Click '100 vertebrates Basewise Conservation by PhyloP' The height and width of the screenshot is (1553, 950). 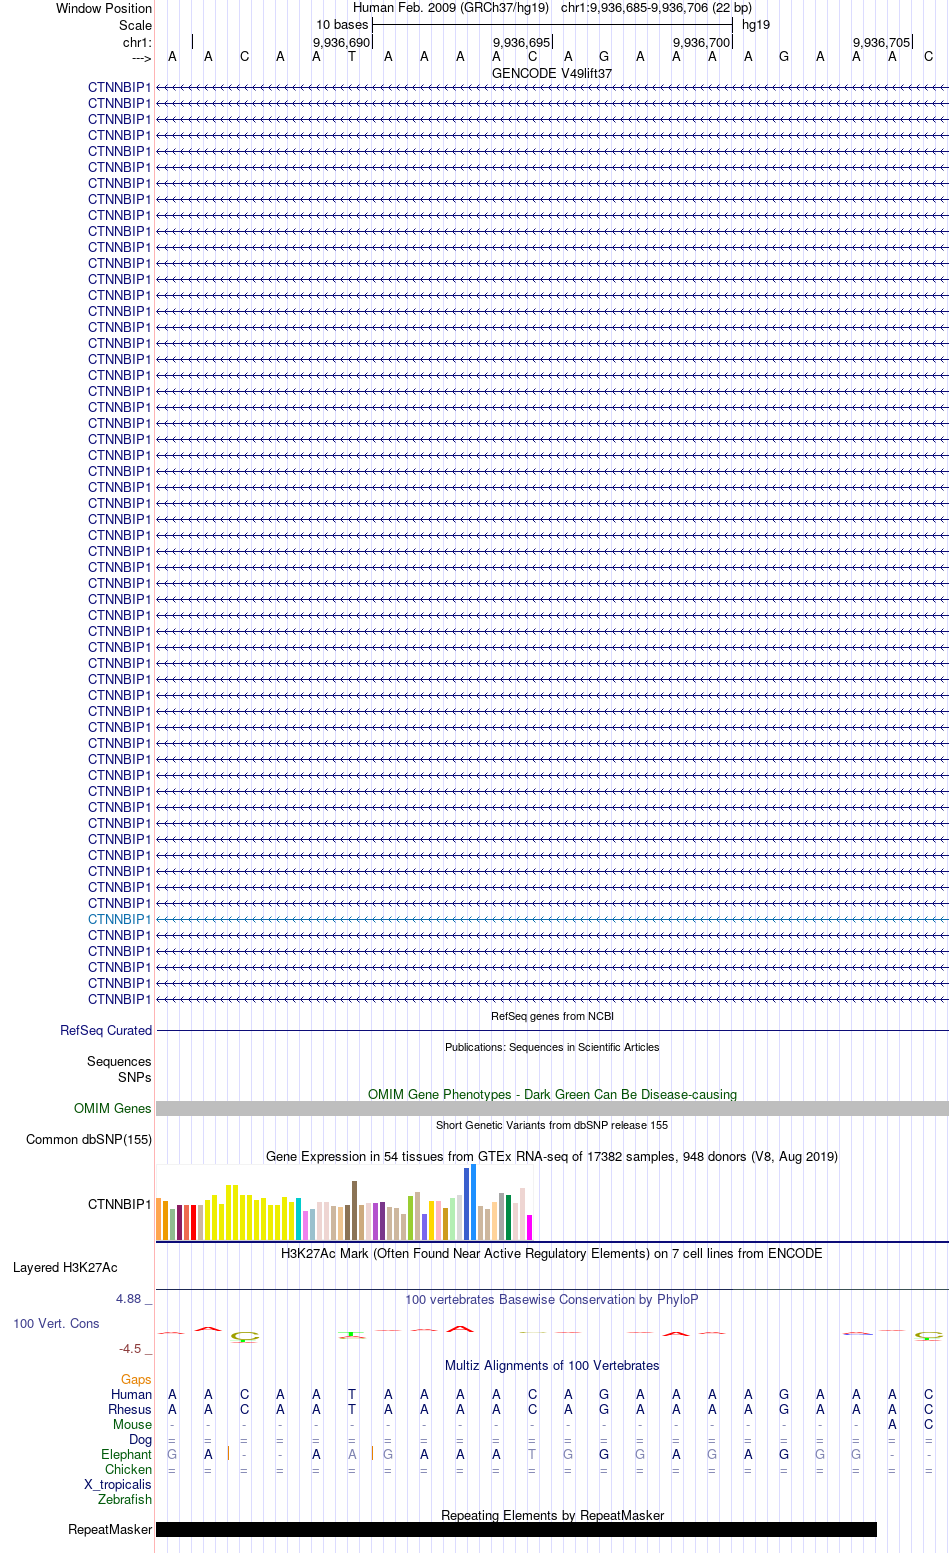[x=552, y=1299]
